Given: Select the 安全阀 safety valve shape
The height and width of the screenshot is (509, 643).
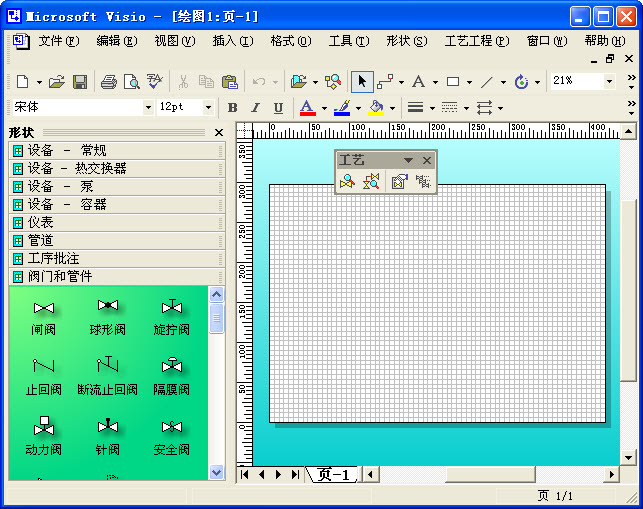Looking at the screenshot, I should click(x=172, y=437).
